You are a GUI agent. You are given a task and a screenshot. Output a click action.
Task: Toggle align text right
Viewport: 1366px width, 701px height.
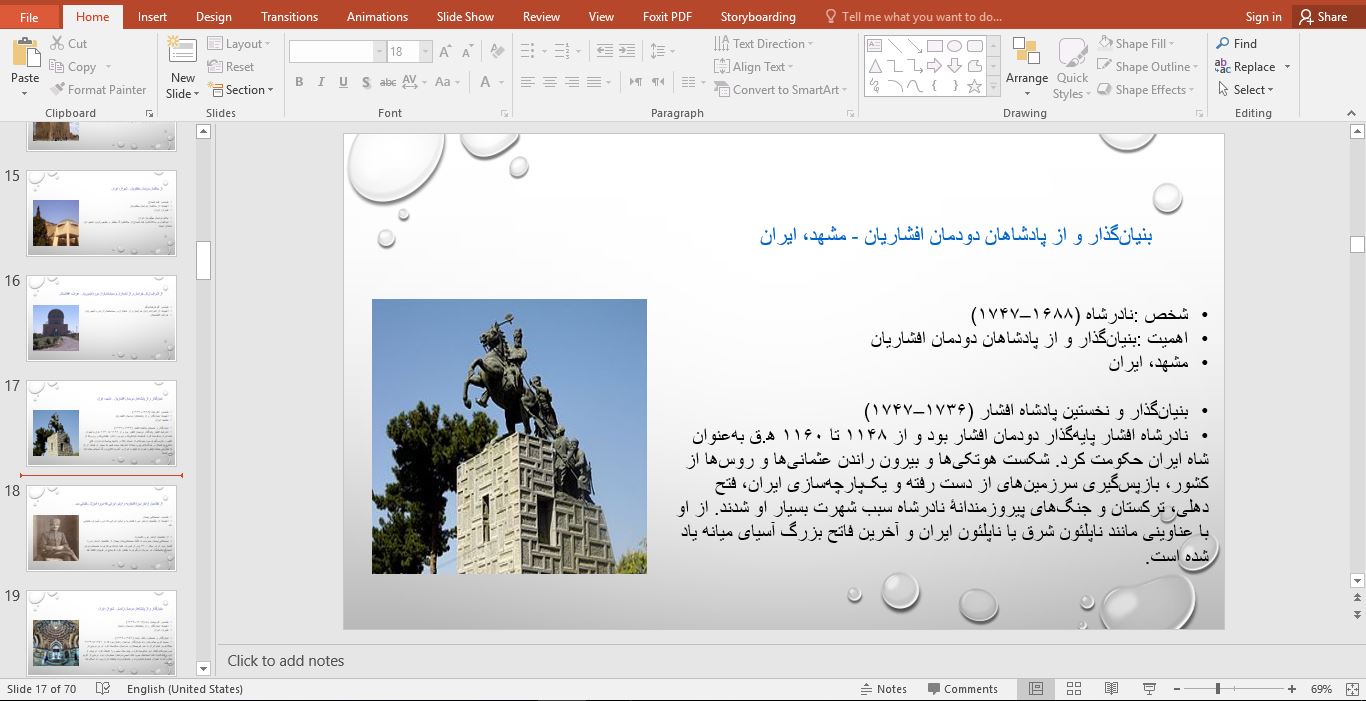click(572, 82)
